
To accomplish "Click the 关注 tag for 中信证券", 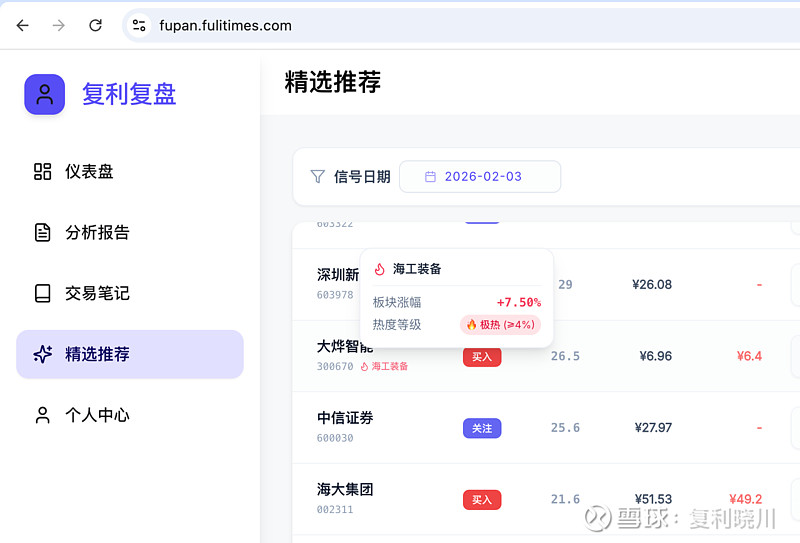I will point(482,428).
